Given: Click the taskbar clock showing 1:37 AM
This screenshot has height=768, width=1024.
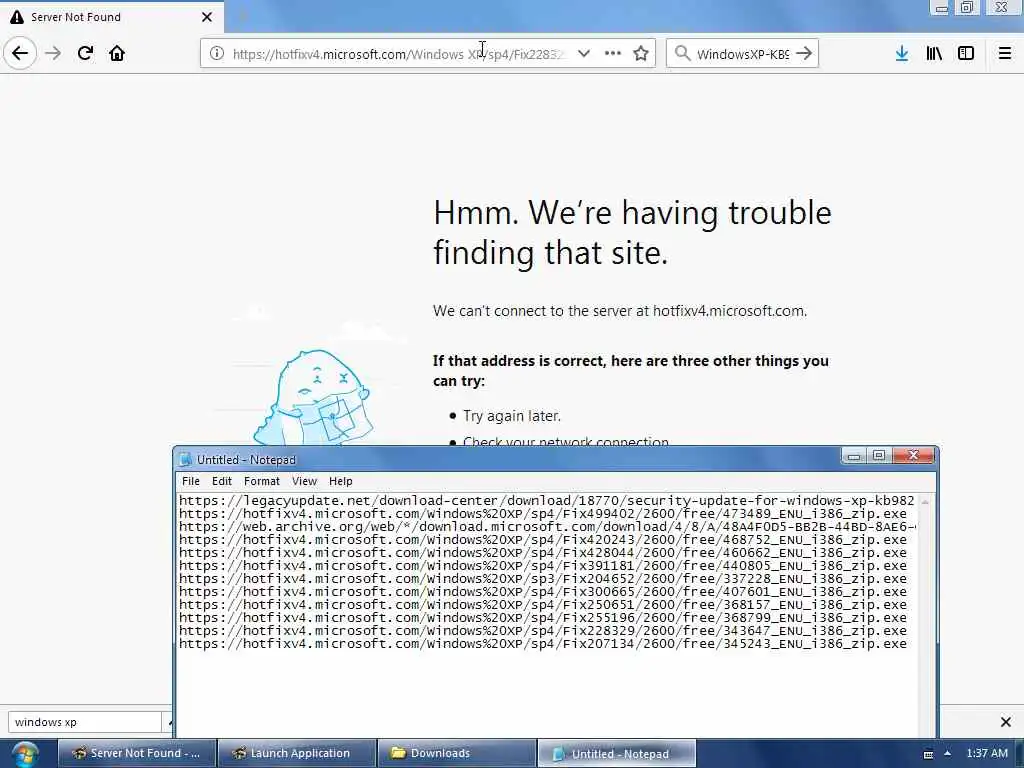Looking at the screenshot, I should click(987, 753).
